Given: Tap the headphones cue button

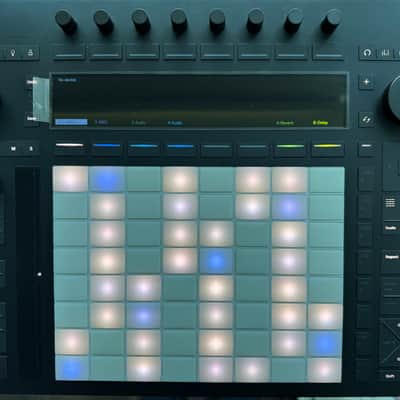Looking at the screenshot, I should point(367,53).
